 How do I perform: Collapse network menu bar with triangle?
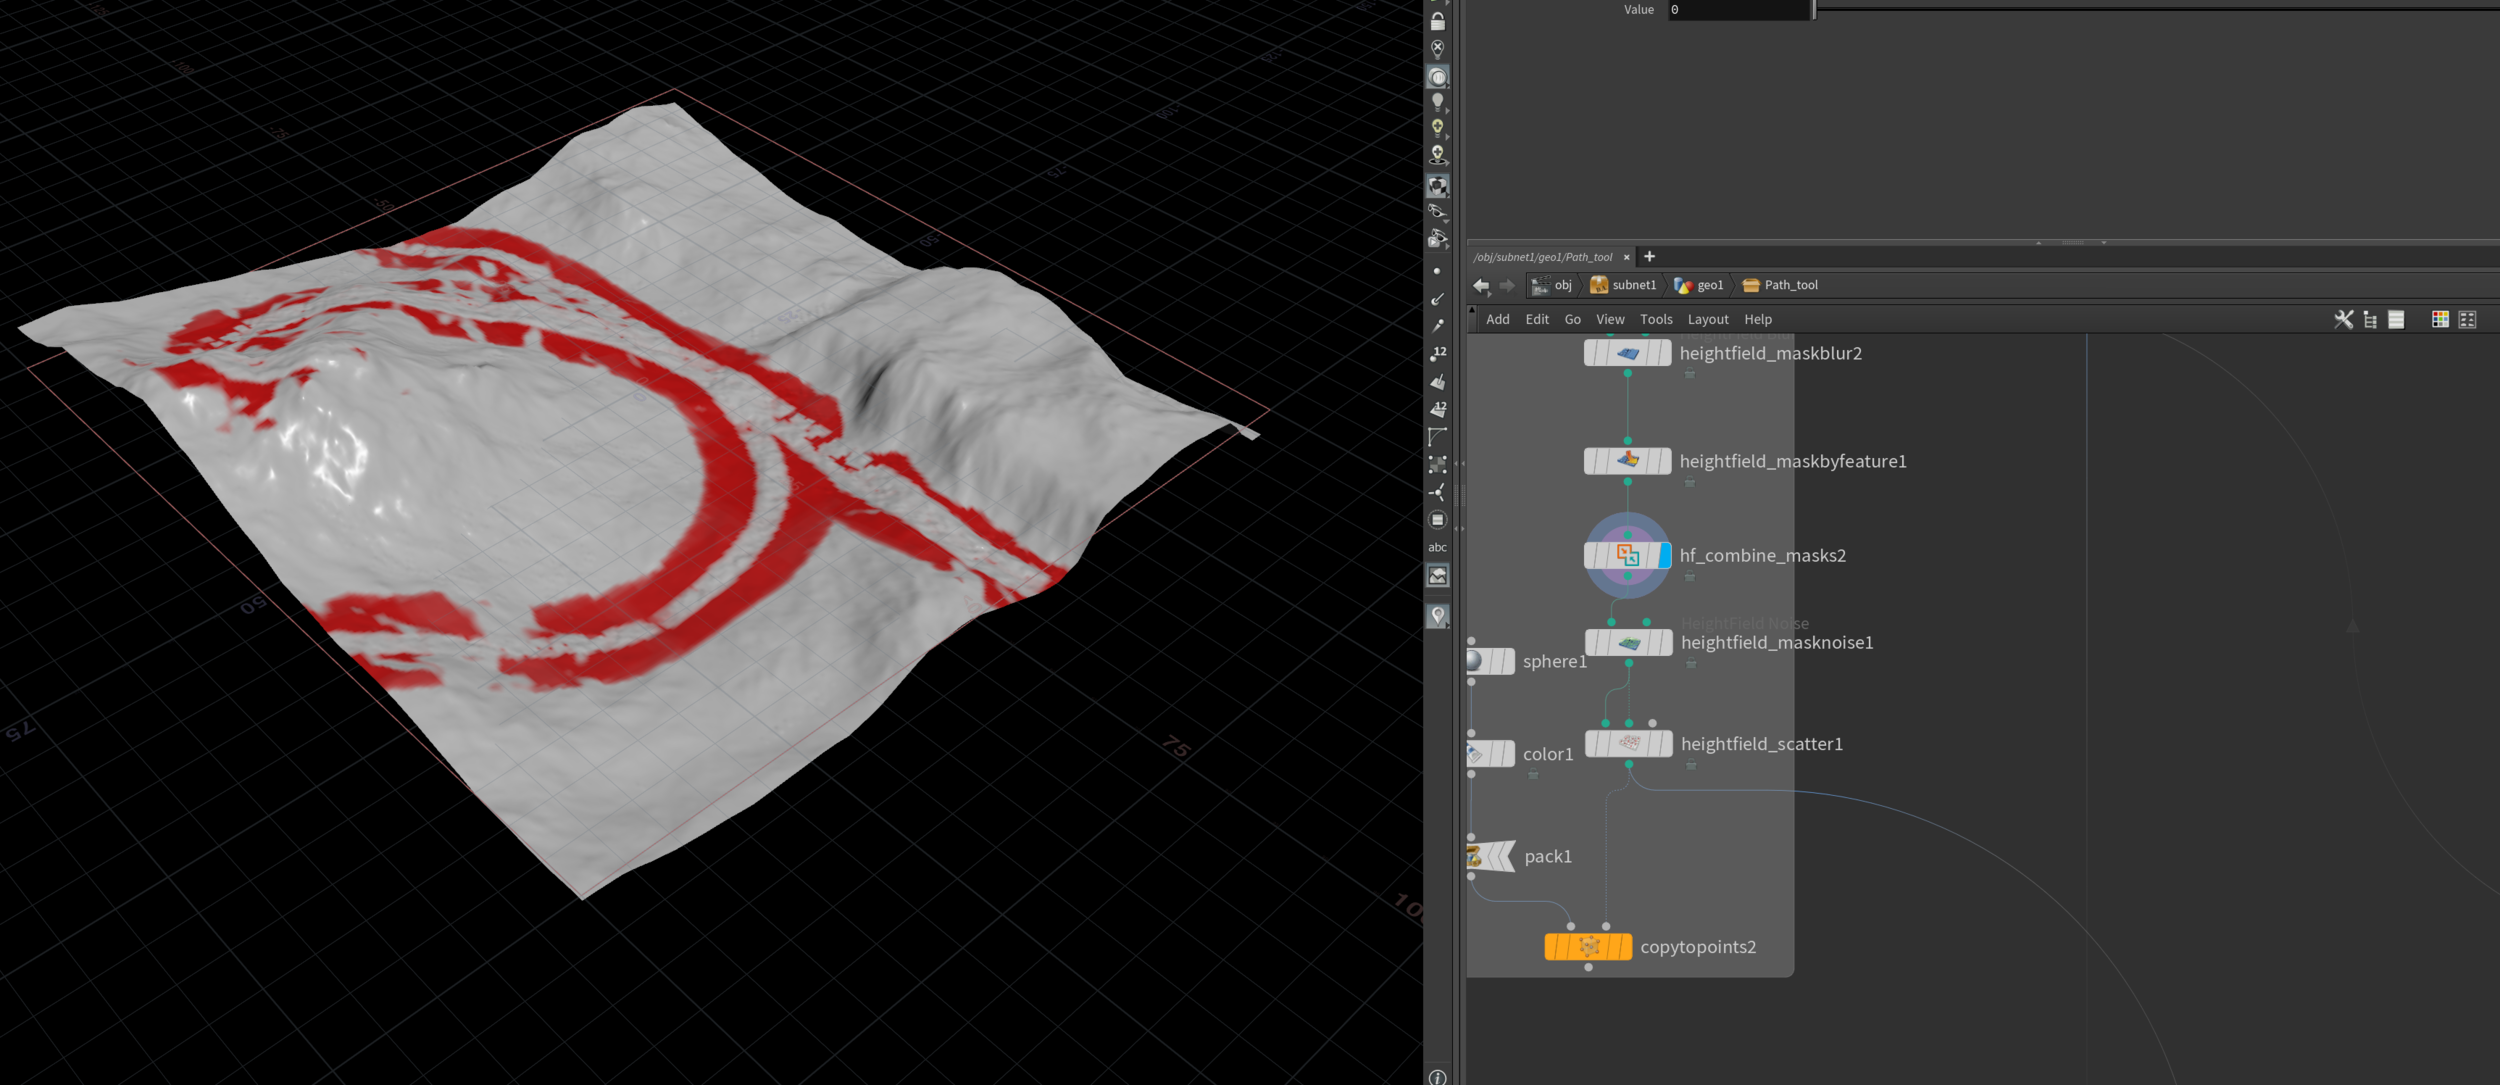point(1471,311)
